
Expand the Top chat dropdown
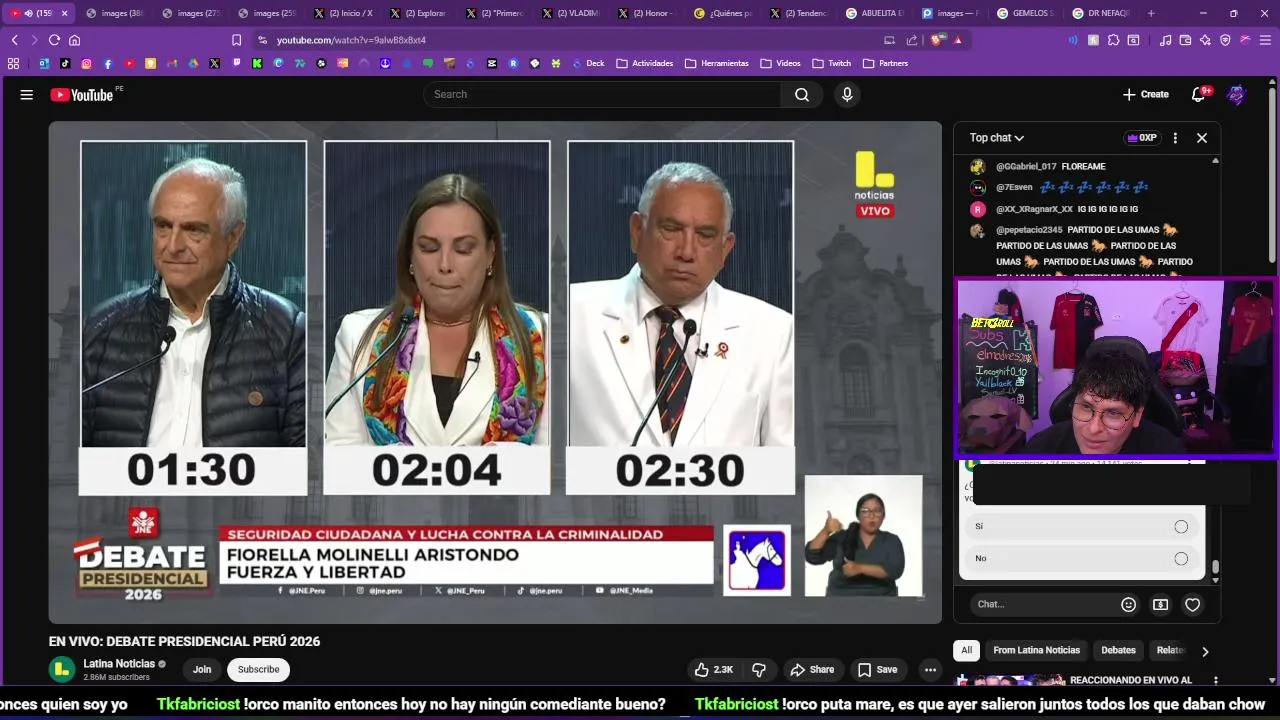[x=997, y=138]
